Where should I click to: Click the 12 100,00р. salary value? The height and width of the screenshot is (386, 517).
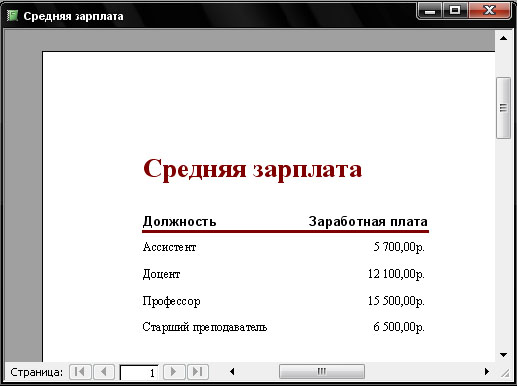click(396, 274)
